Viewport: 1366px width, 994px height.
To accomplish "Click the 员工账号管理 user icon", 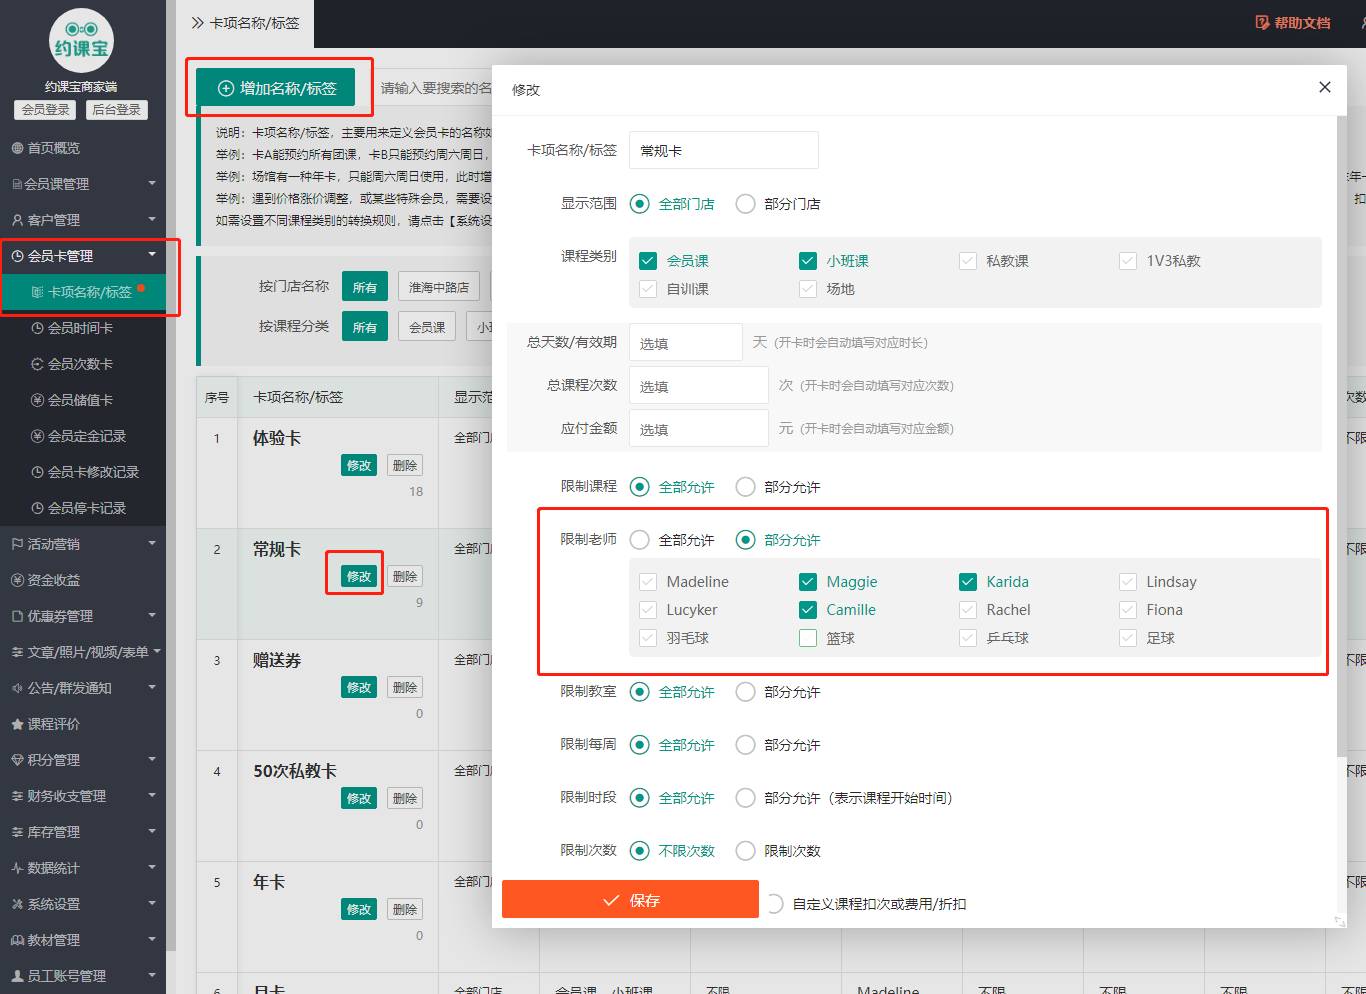I will [x=17, y=976].
